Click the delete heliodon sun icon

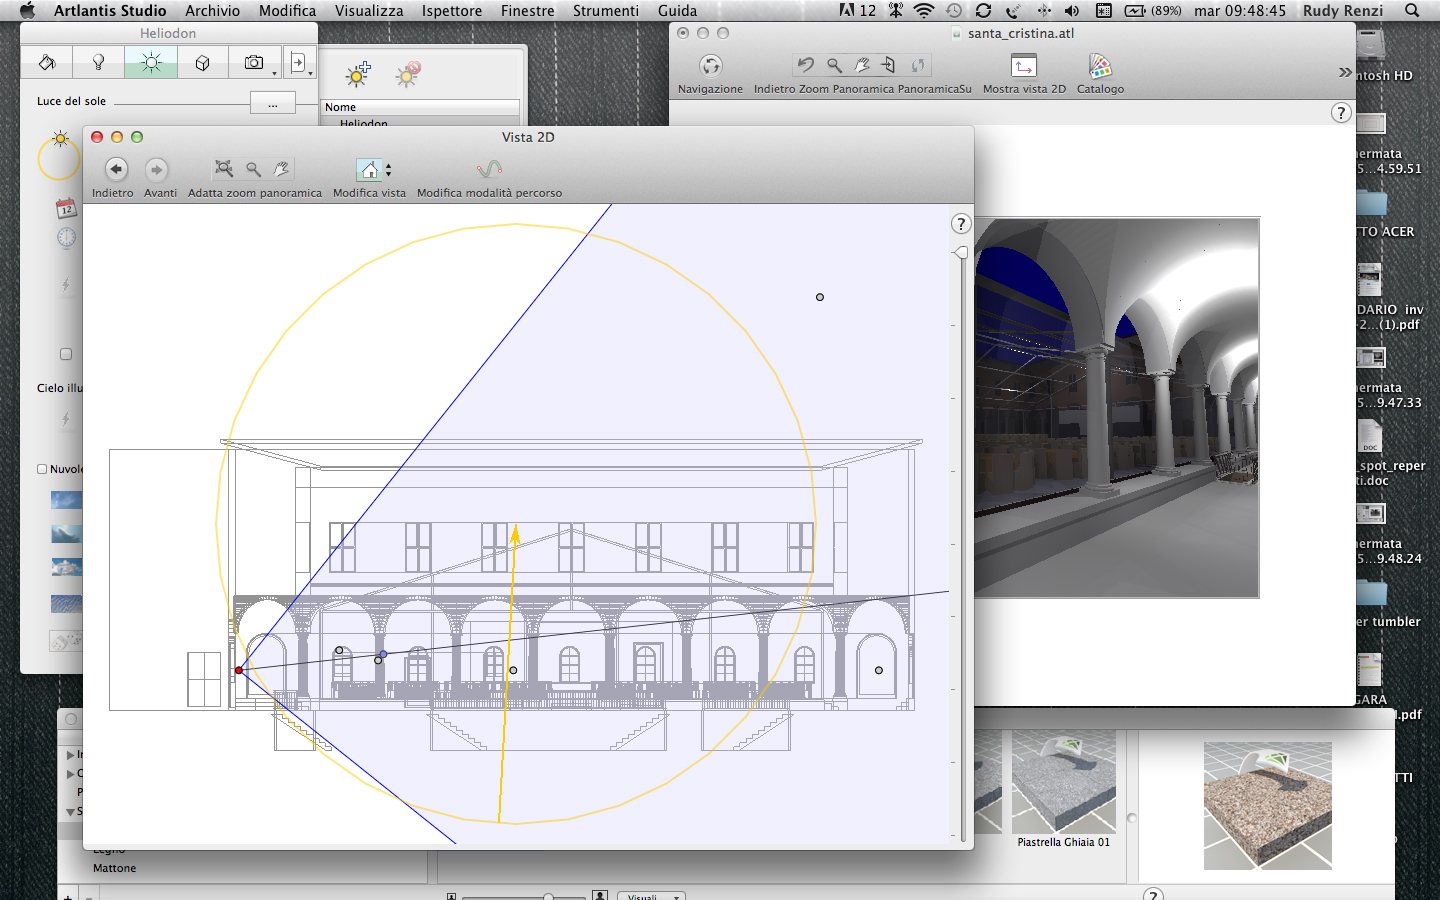tap(408, 74)
